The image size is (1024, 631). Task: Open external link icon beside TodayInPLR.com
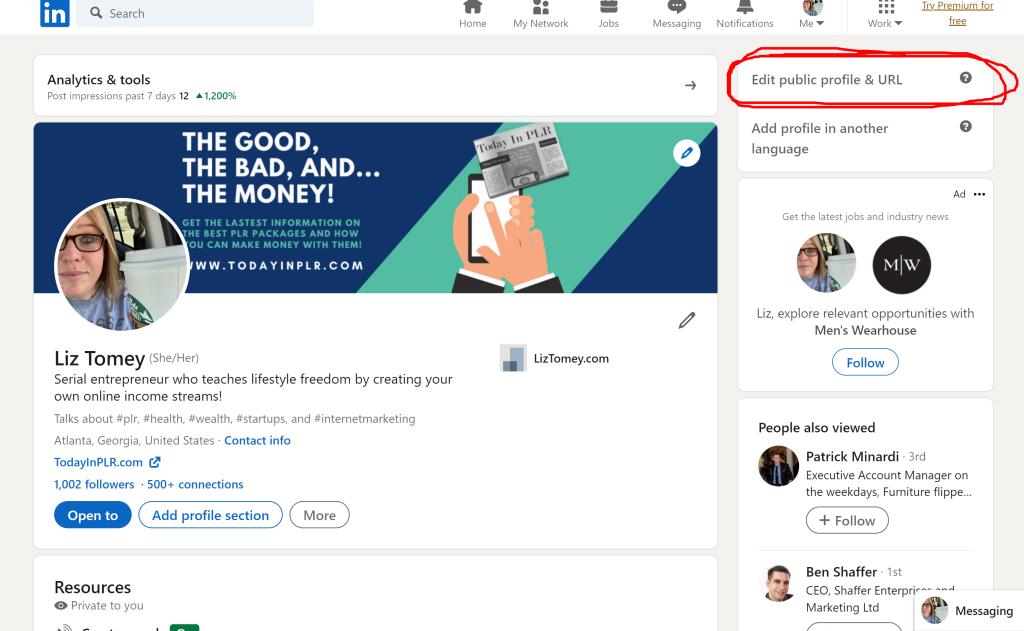point(155,462)
